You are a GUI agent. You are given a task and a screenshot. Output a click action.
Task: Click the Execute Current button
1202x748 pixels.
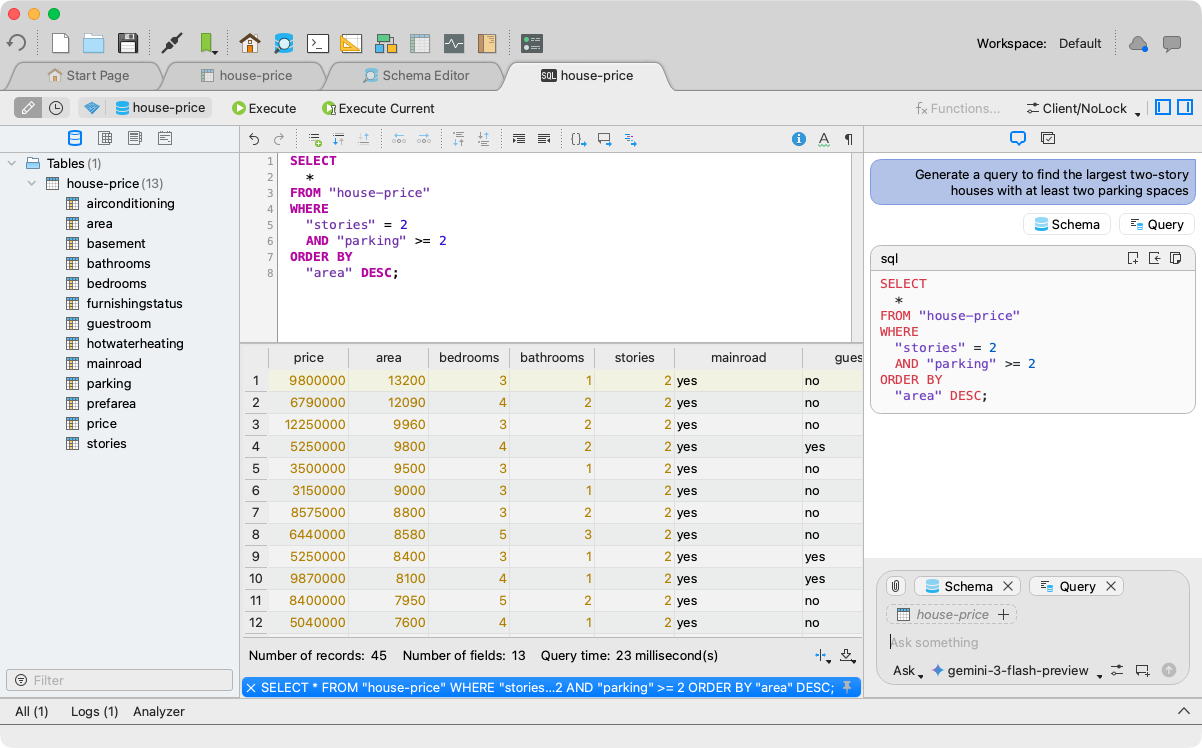(x=378, y=108)
